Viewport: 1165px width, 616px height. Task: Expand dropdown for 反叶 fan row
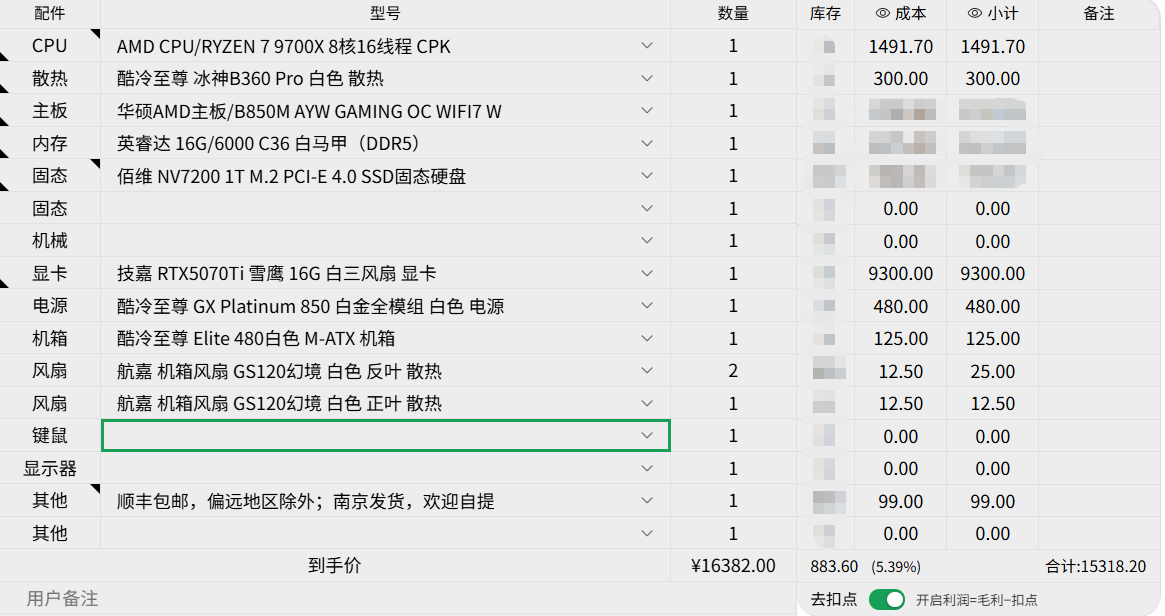click(647, 371)
